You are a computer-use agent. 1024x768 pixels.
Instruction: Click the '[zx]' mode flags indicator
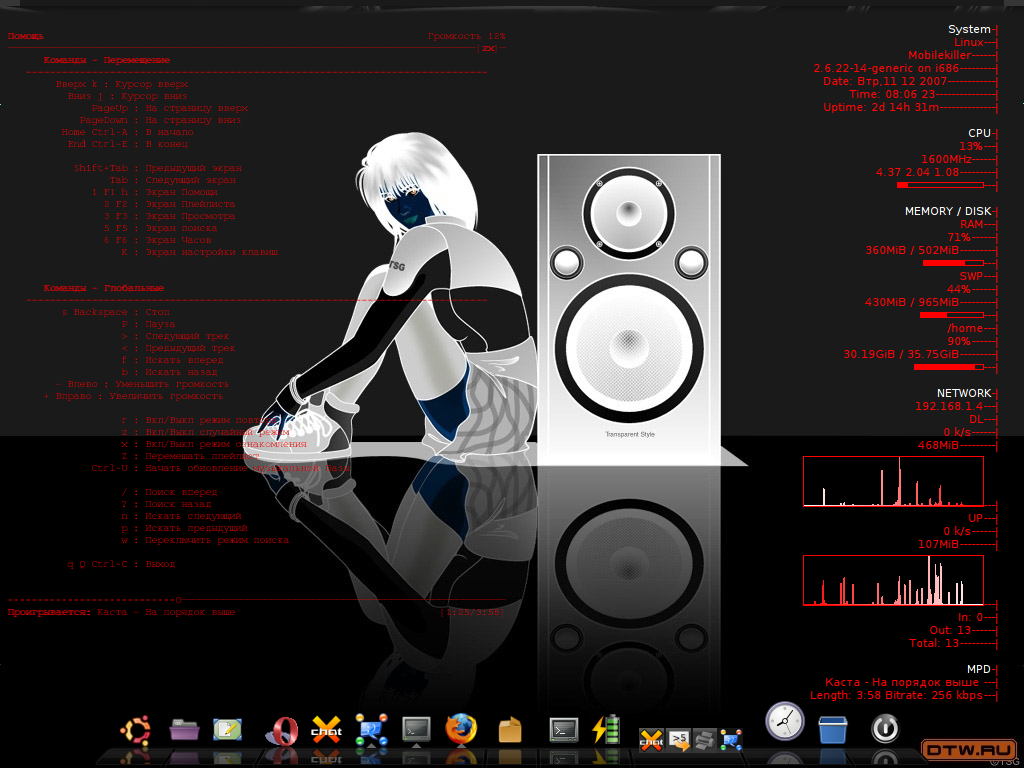[x=488, y=48]
